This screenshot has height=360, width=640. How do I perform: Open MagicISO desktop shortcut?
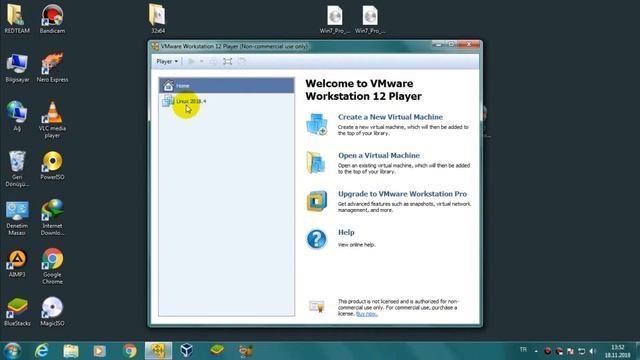(x=52, y=312)
